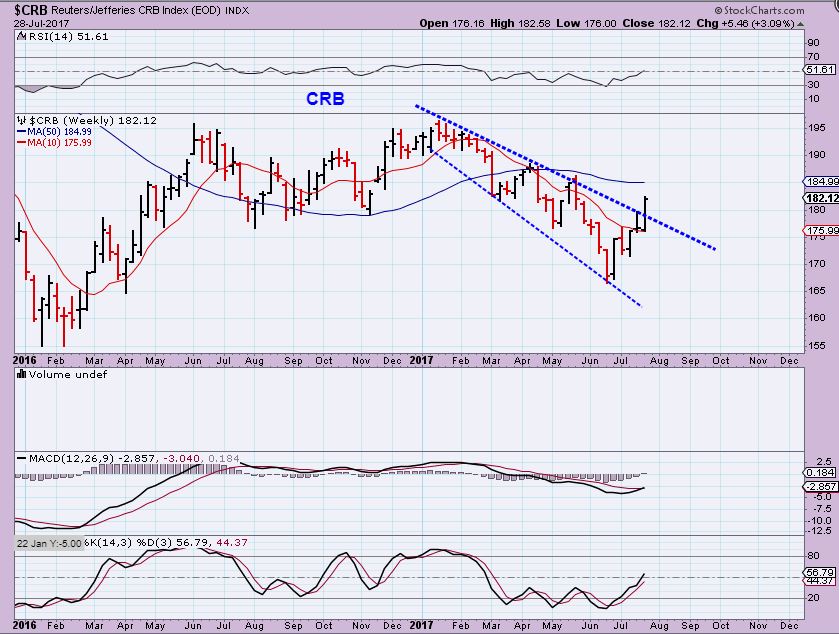Click the 165 price axis label
The width and height of the screenshot is (839, 634).
(817, 291)
